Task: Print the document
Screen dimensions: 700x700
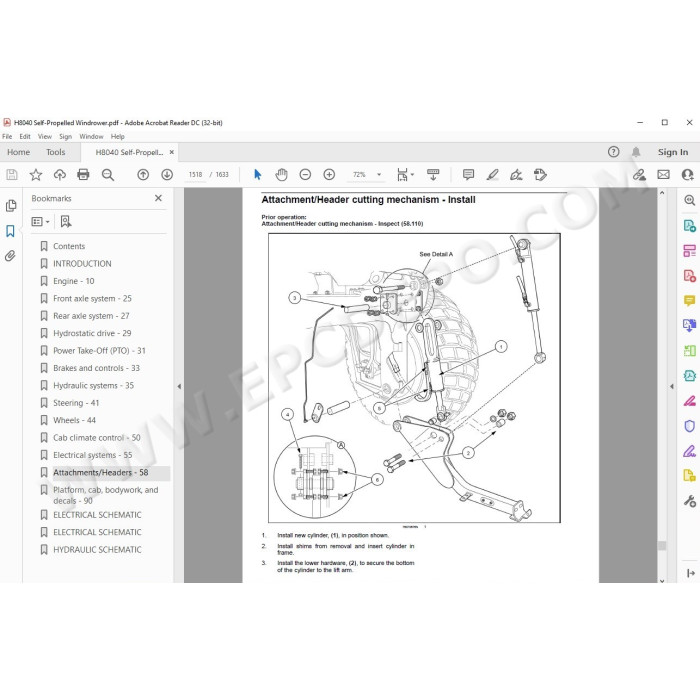Action: (83, 175)
